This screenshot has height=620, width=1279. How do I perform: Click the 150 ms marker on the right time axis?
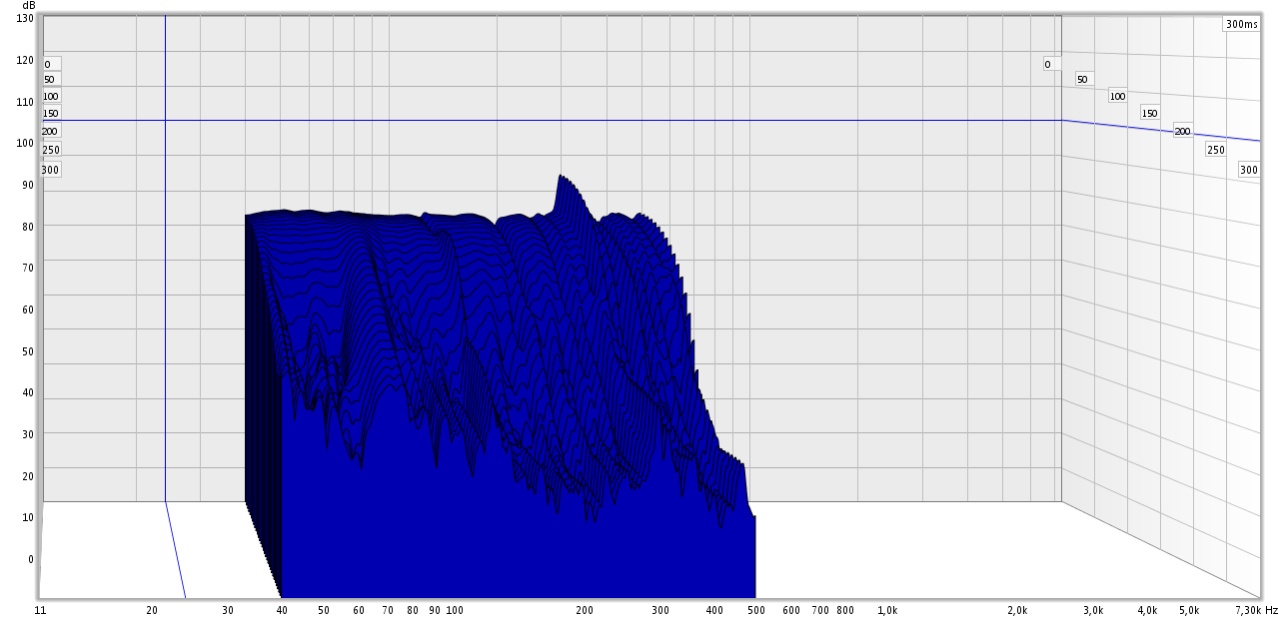1150,113
